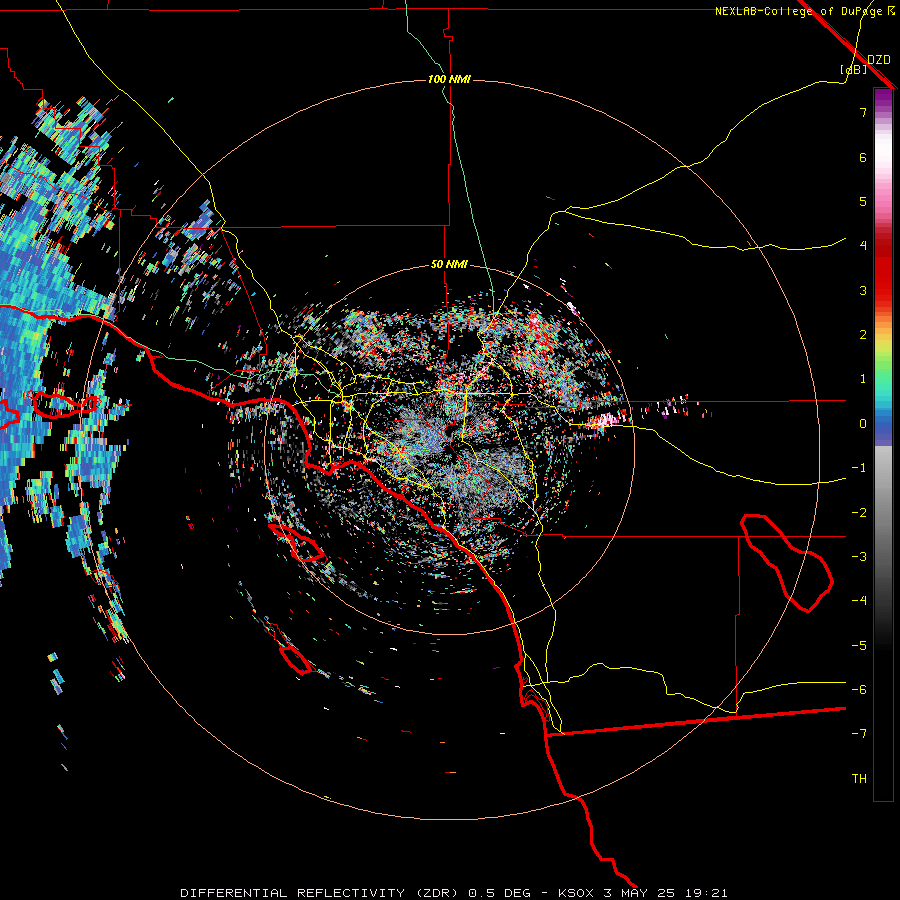Click the '-5' value on the color scale

(859, 646)
